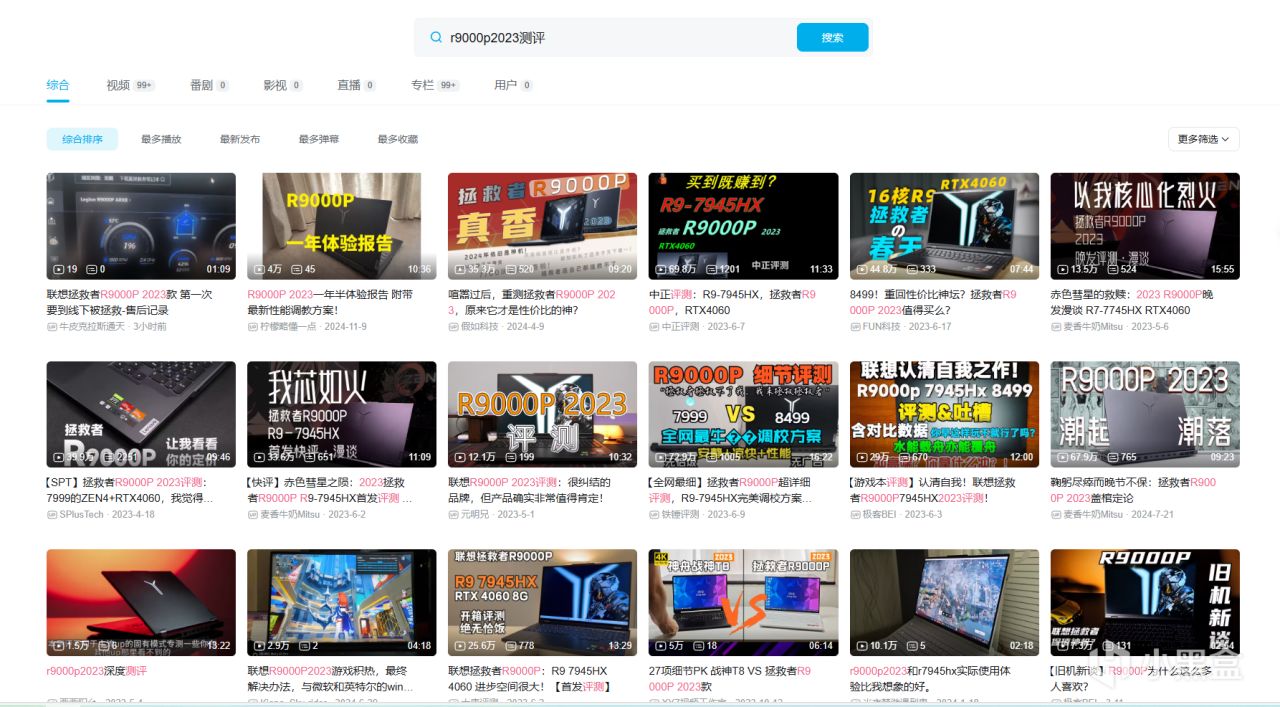
Task: Switch to the 综合 tab
Action: (58, 85)
